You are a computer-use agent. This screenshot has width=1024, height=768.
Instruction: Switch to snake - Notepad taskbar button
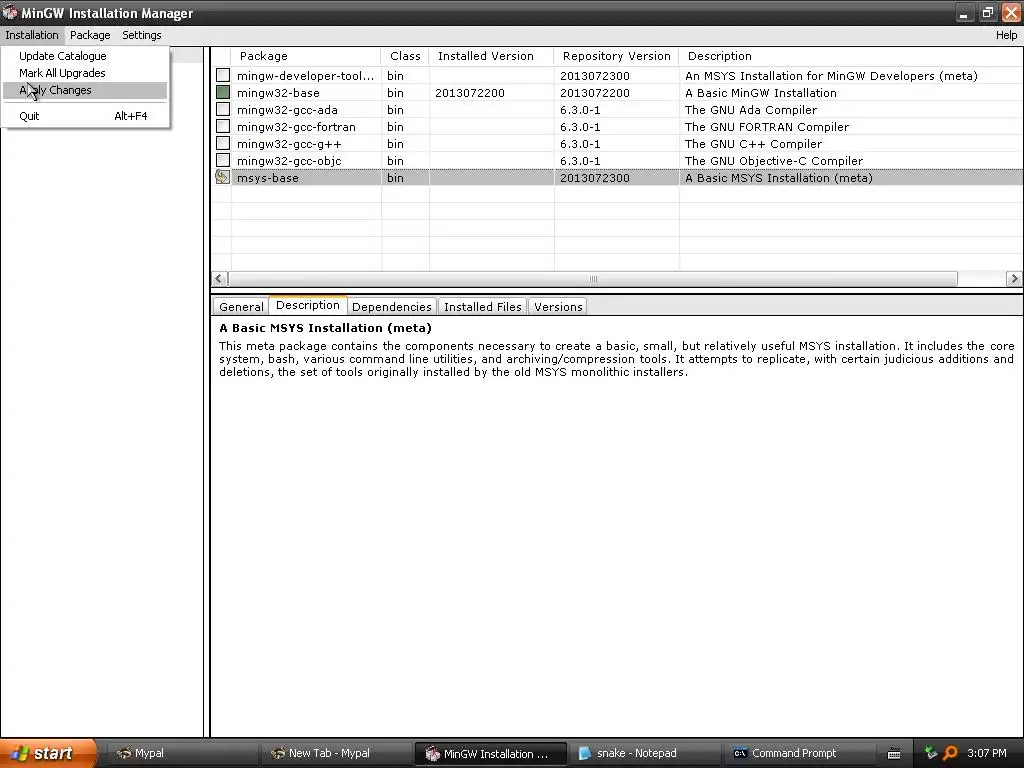[x=643, y=753]
